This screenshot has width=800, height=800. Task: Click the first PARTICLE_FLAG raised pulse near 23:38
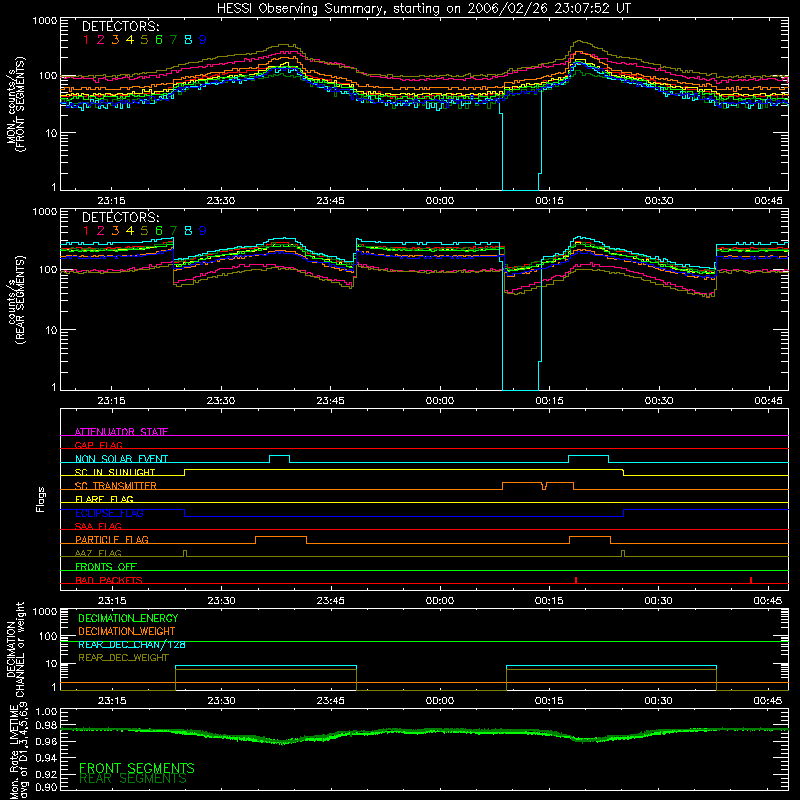[281, 539]
